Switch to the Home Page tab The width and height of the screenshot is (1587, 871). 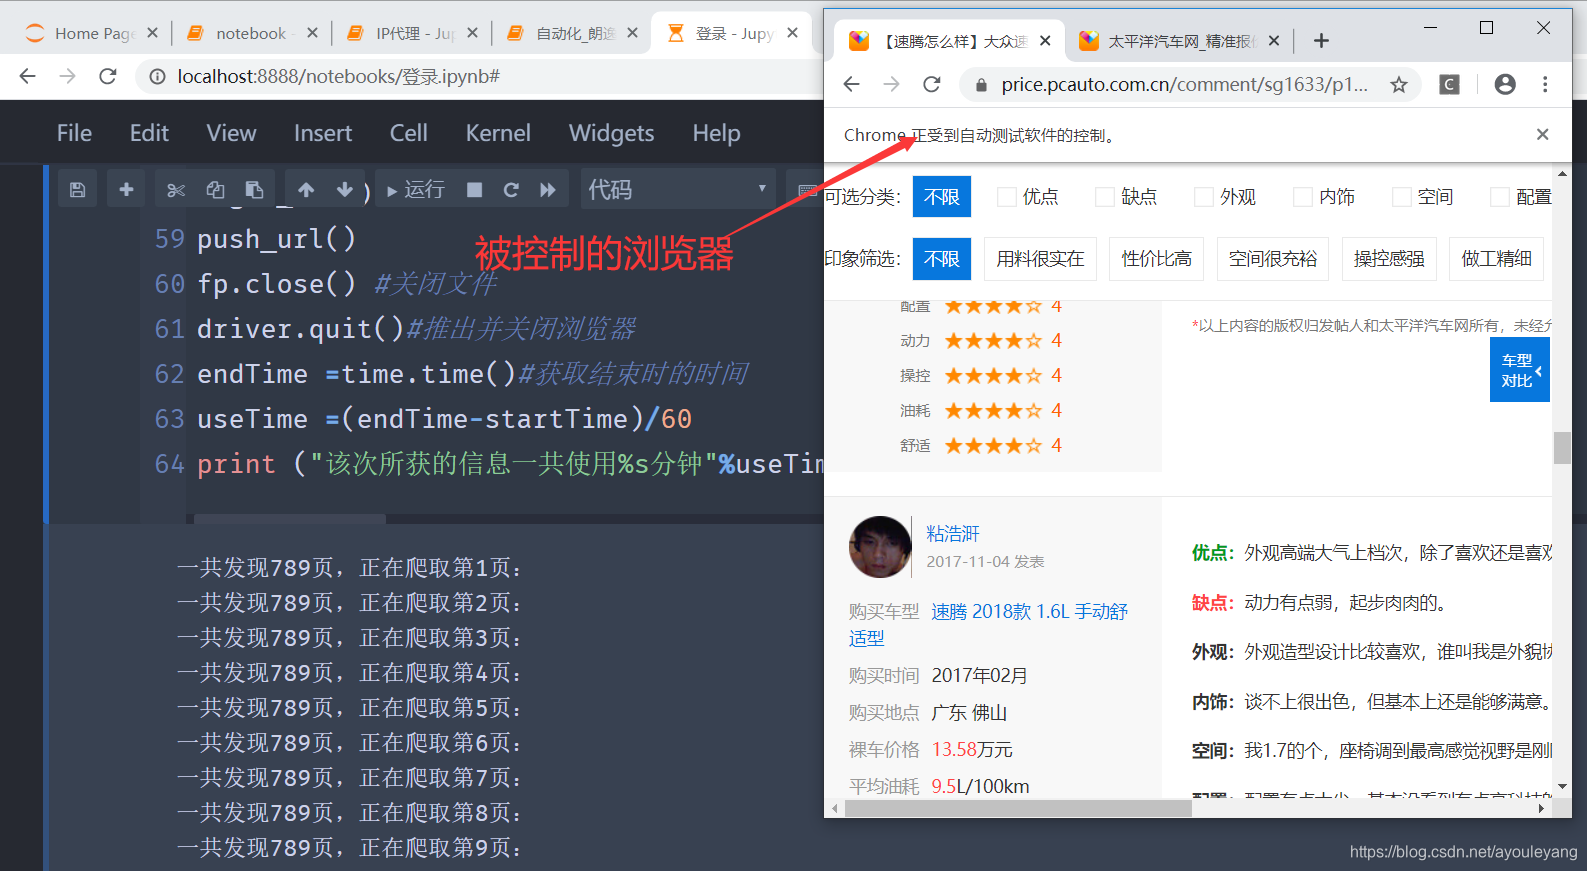point(90,33)
